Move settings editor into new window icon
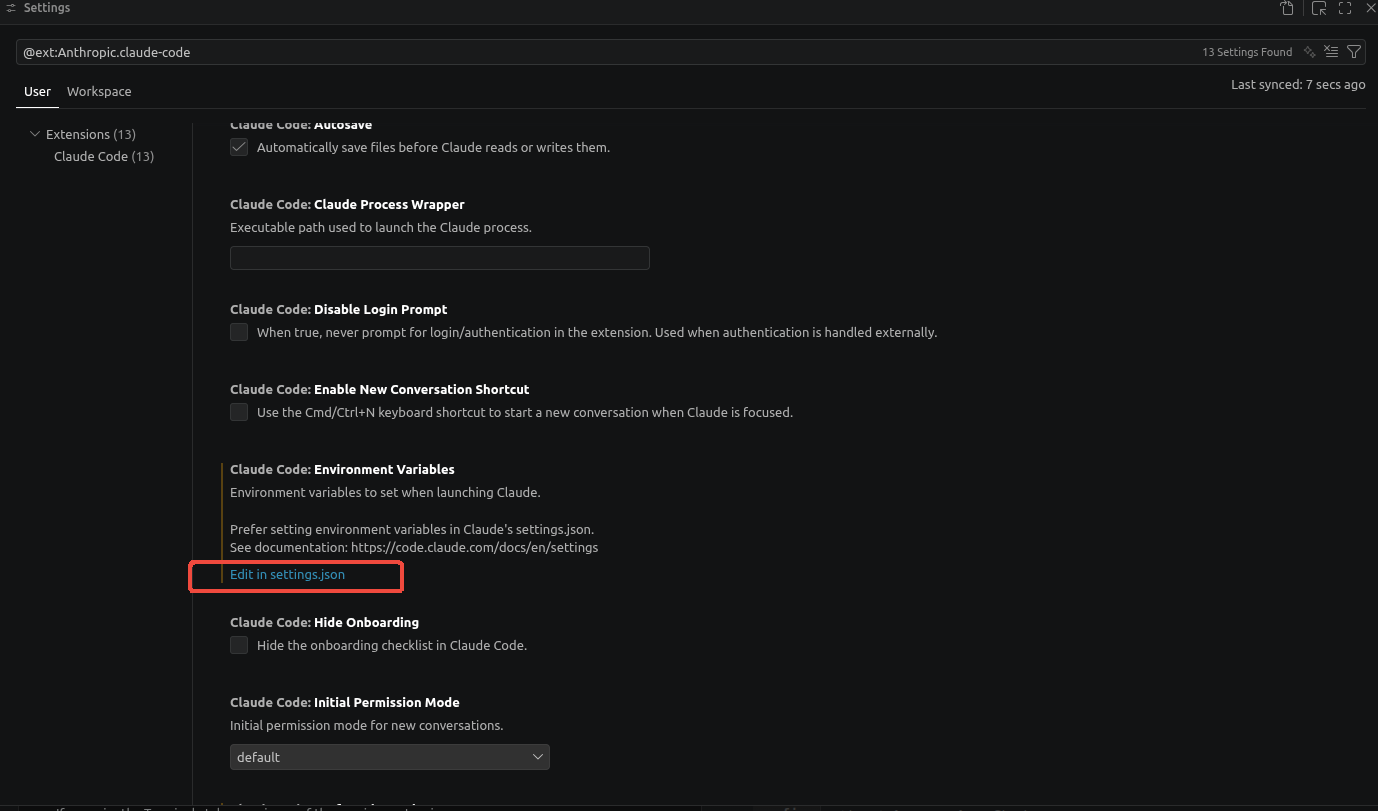Viewport: 1378px width, 811px height. point(1319,9)
